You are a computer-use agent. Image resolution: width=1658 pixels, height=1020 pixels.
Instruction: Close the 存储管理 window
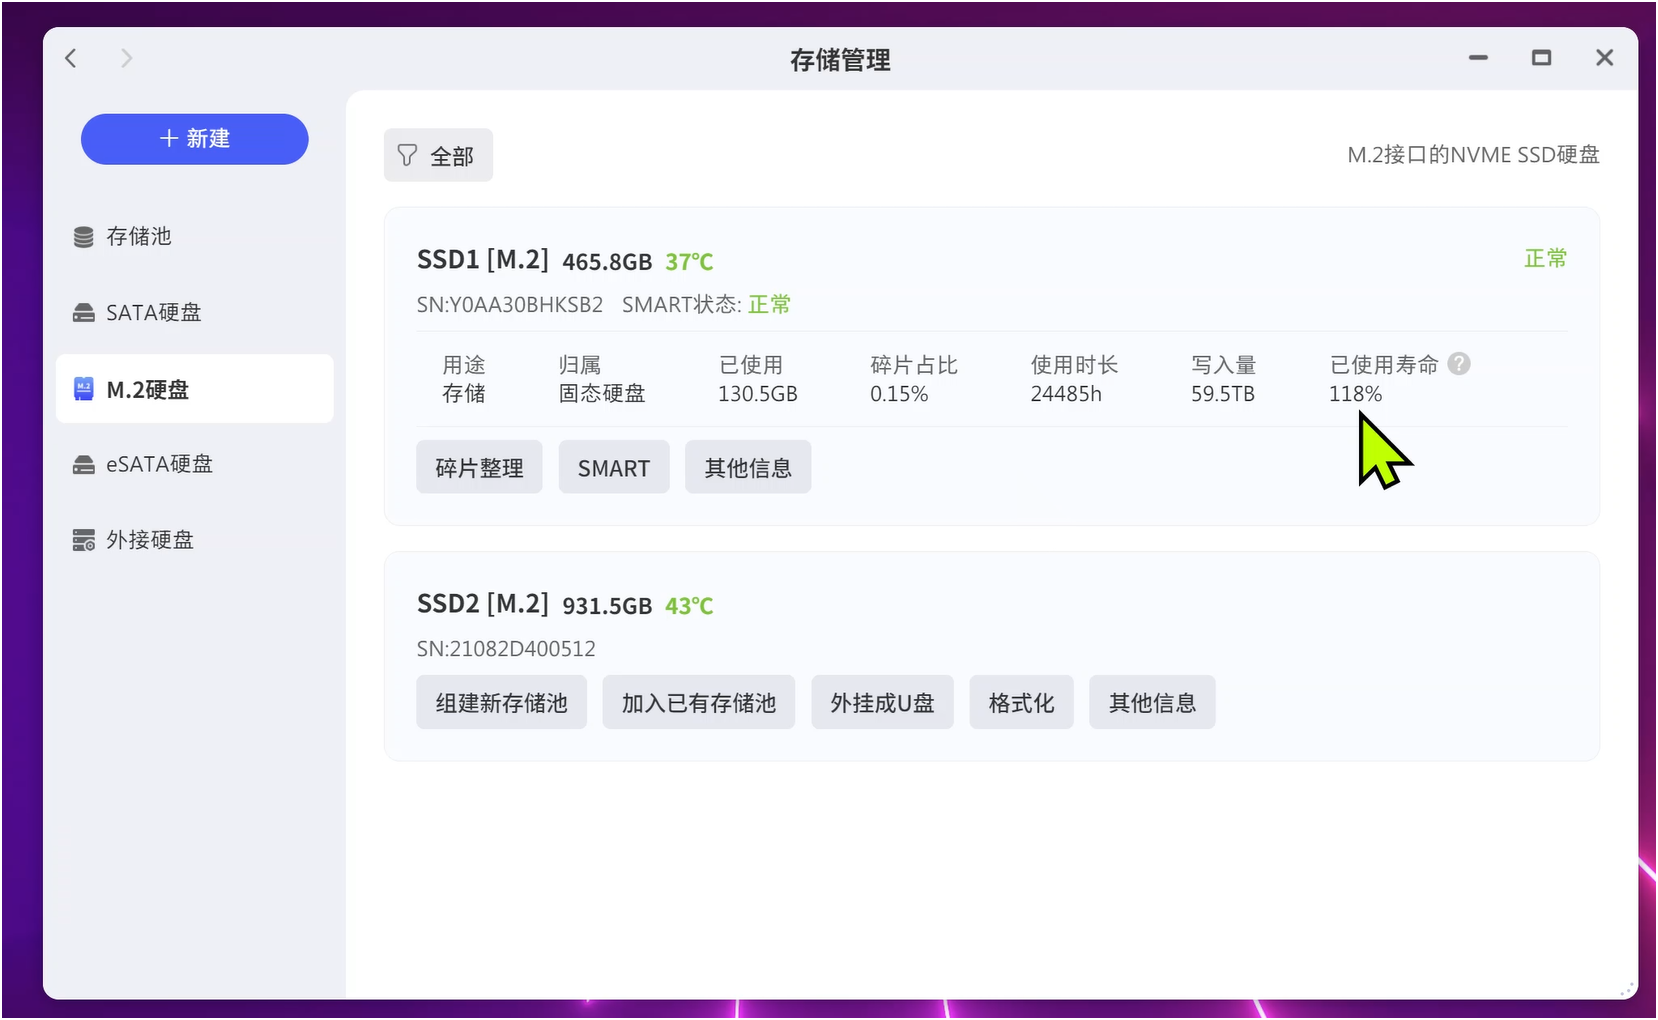[1604, 58]
